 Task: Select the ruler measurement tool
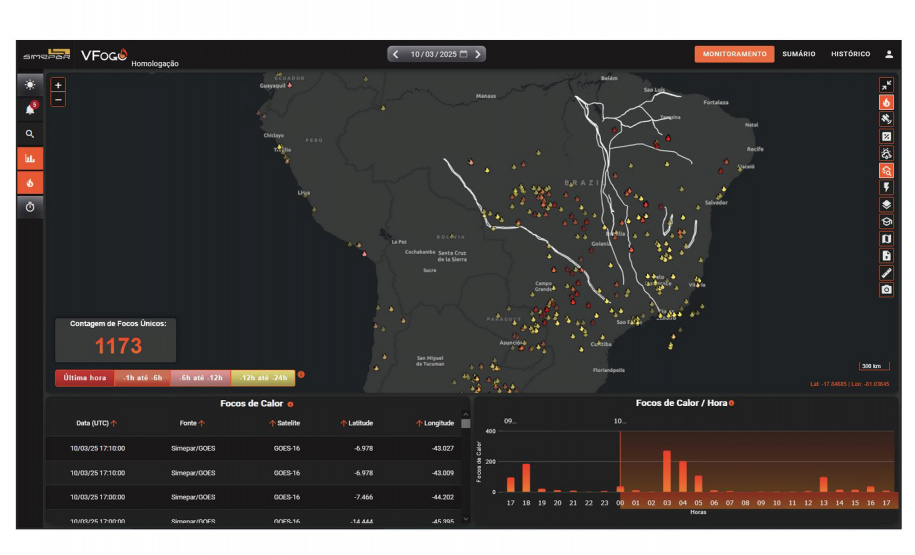[886, 273]
